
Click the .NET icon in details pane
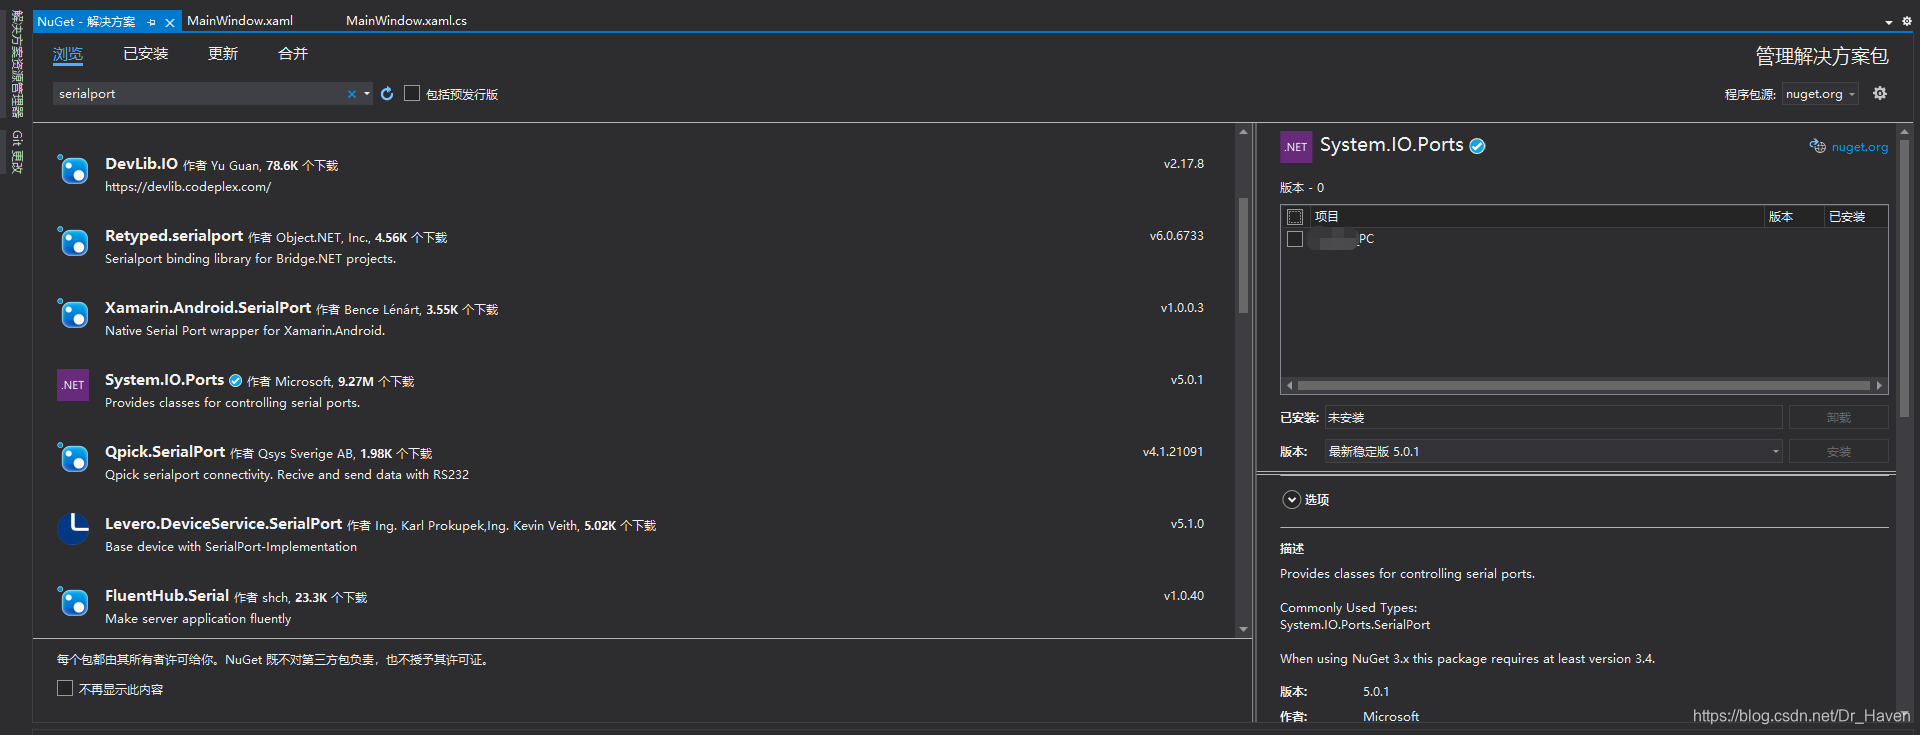(x=1296, y=147)
